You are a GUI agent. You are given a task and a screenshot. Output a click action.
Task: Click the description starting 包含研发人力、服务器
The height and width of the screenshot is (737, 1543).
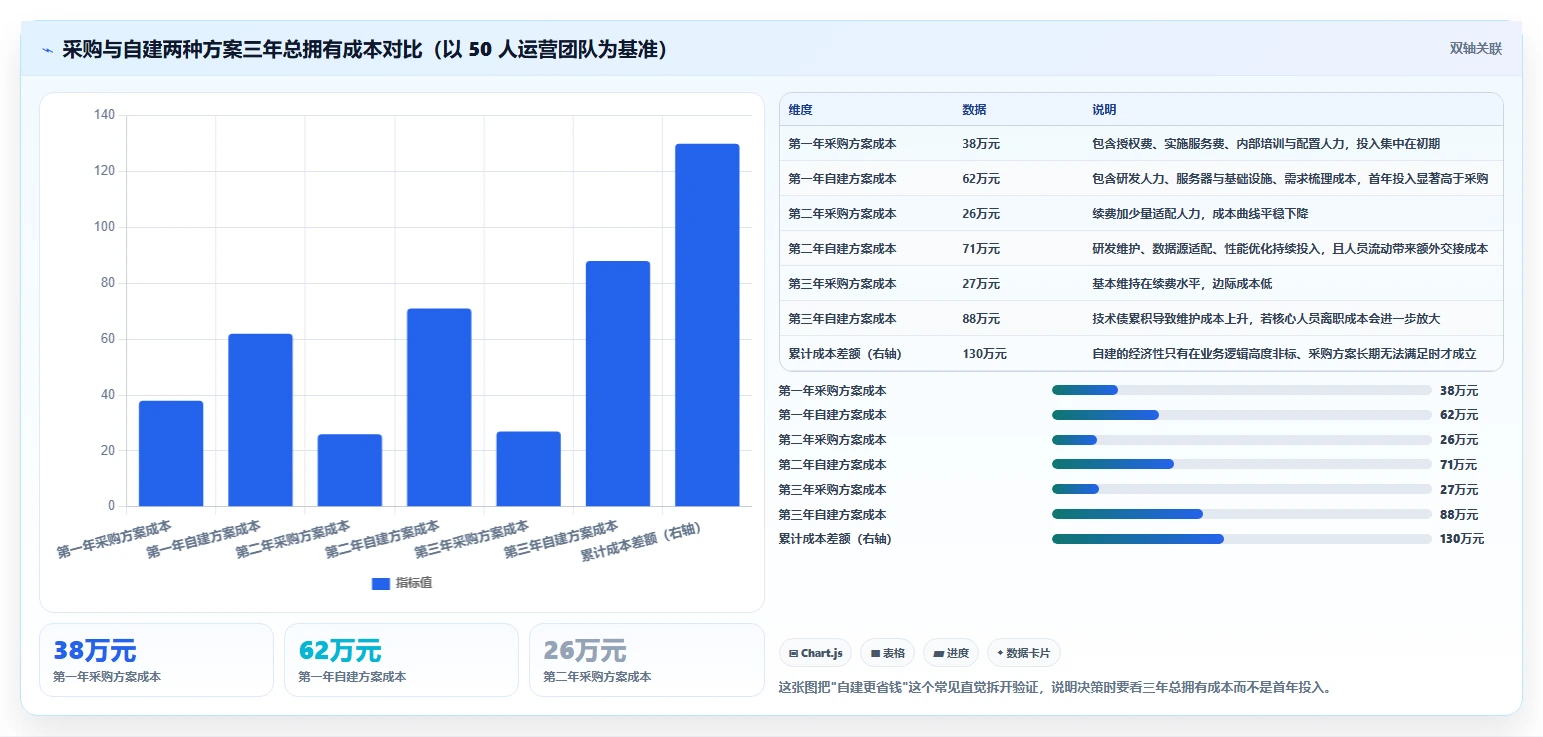[1290, 179]
